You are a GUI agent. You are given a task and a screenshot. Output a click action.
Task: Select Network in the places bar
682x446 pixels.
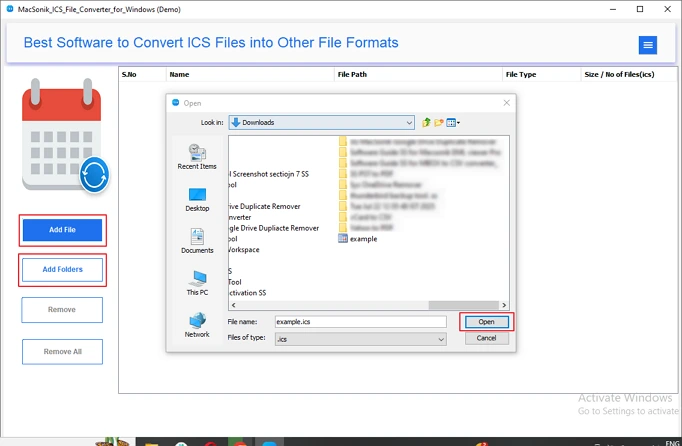[197, 325]
